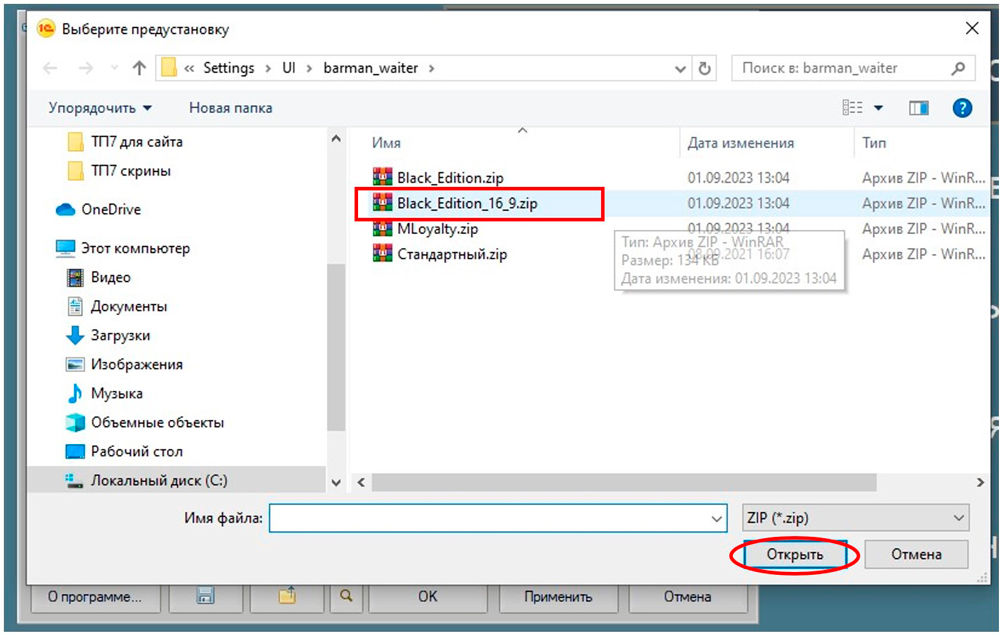The width and height of the screenshot is (1000, 635).
Task: Toggle the preview pane icon
Action: click(x=918, y=108)
